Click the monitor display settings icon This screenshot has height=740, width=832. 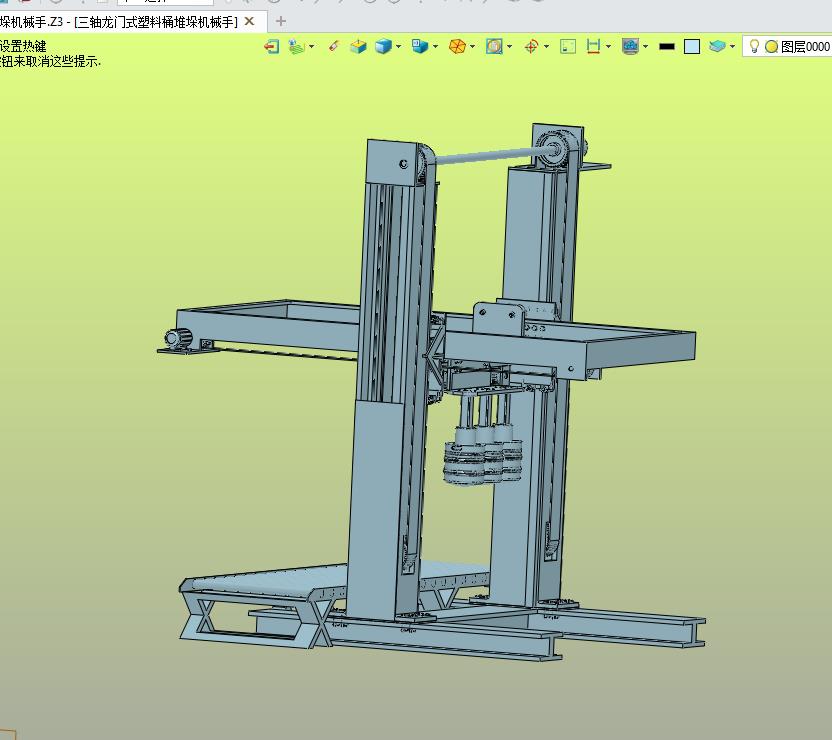[x=630, y=47]
